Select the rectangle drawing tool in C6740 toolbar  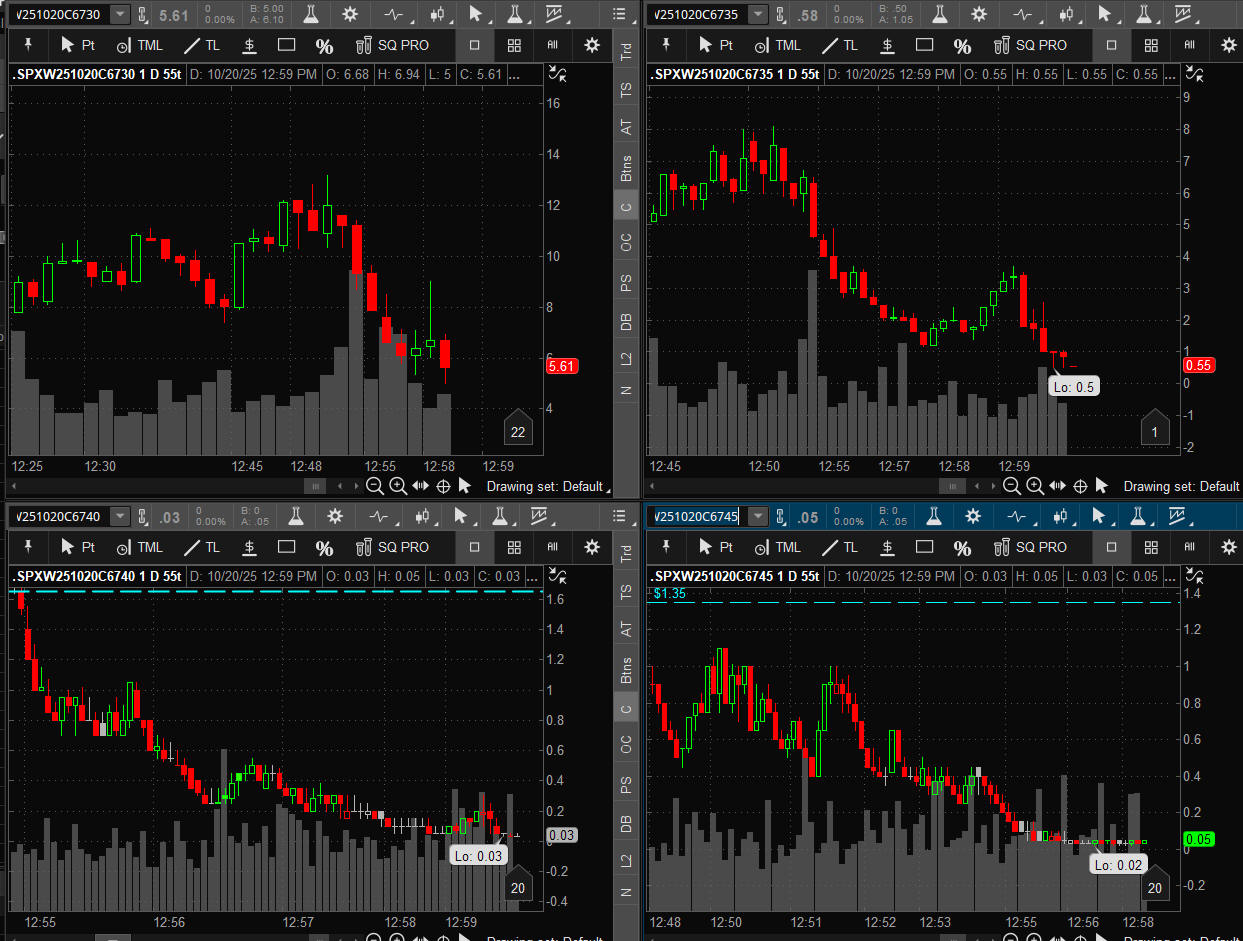click(287, 547)
